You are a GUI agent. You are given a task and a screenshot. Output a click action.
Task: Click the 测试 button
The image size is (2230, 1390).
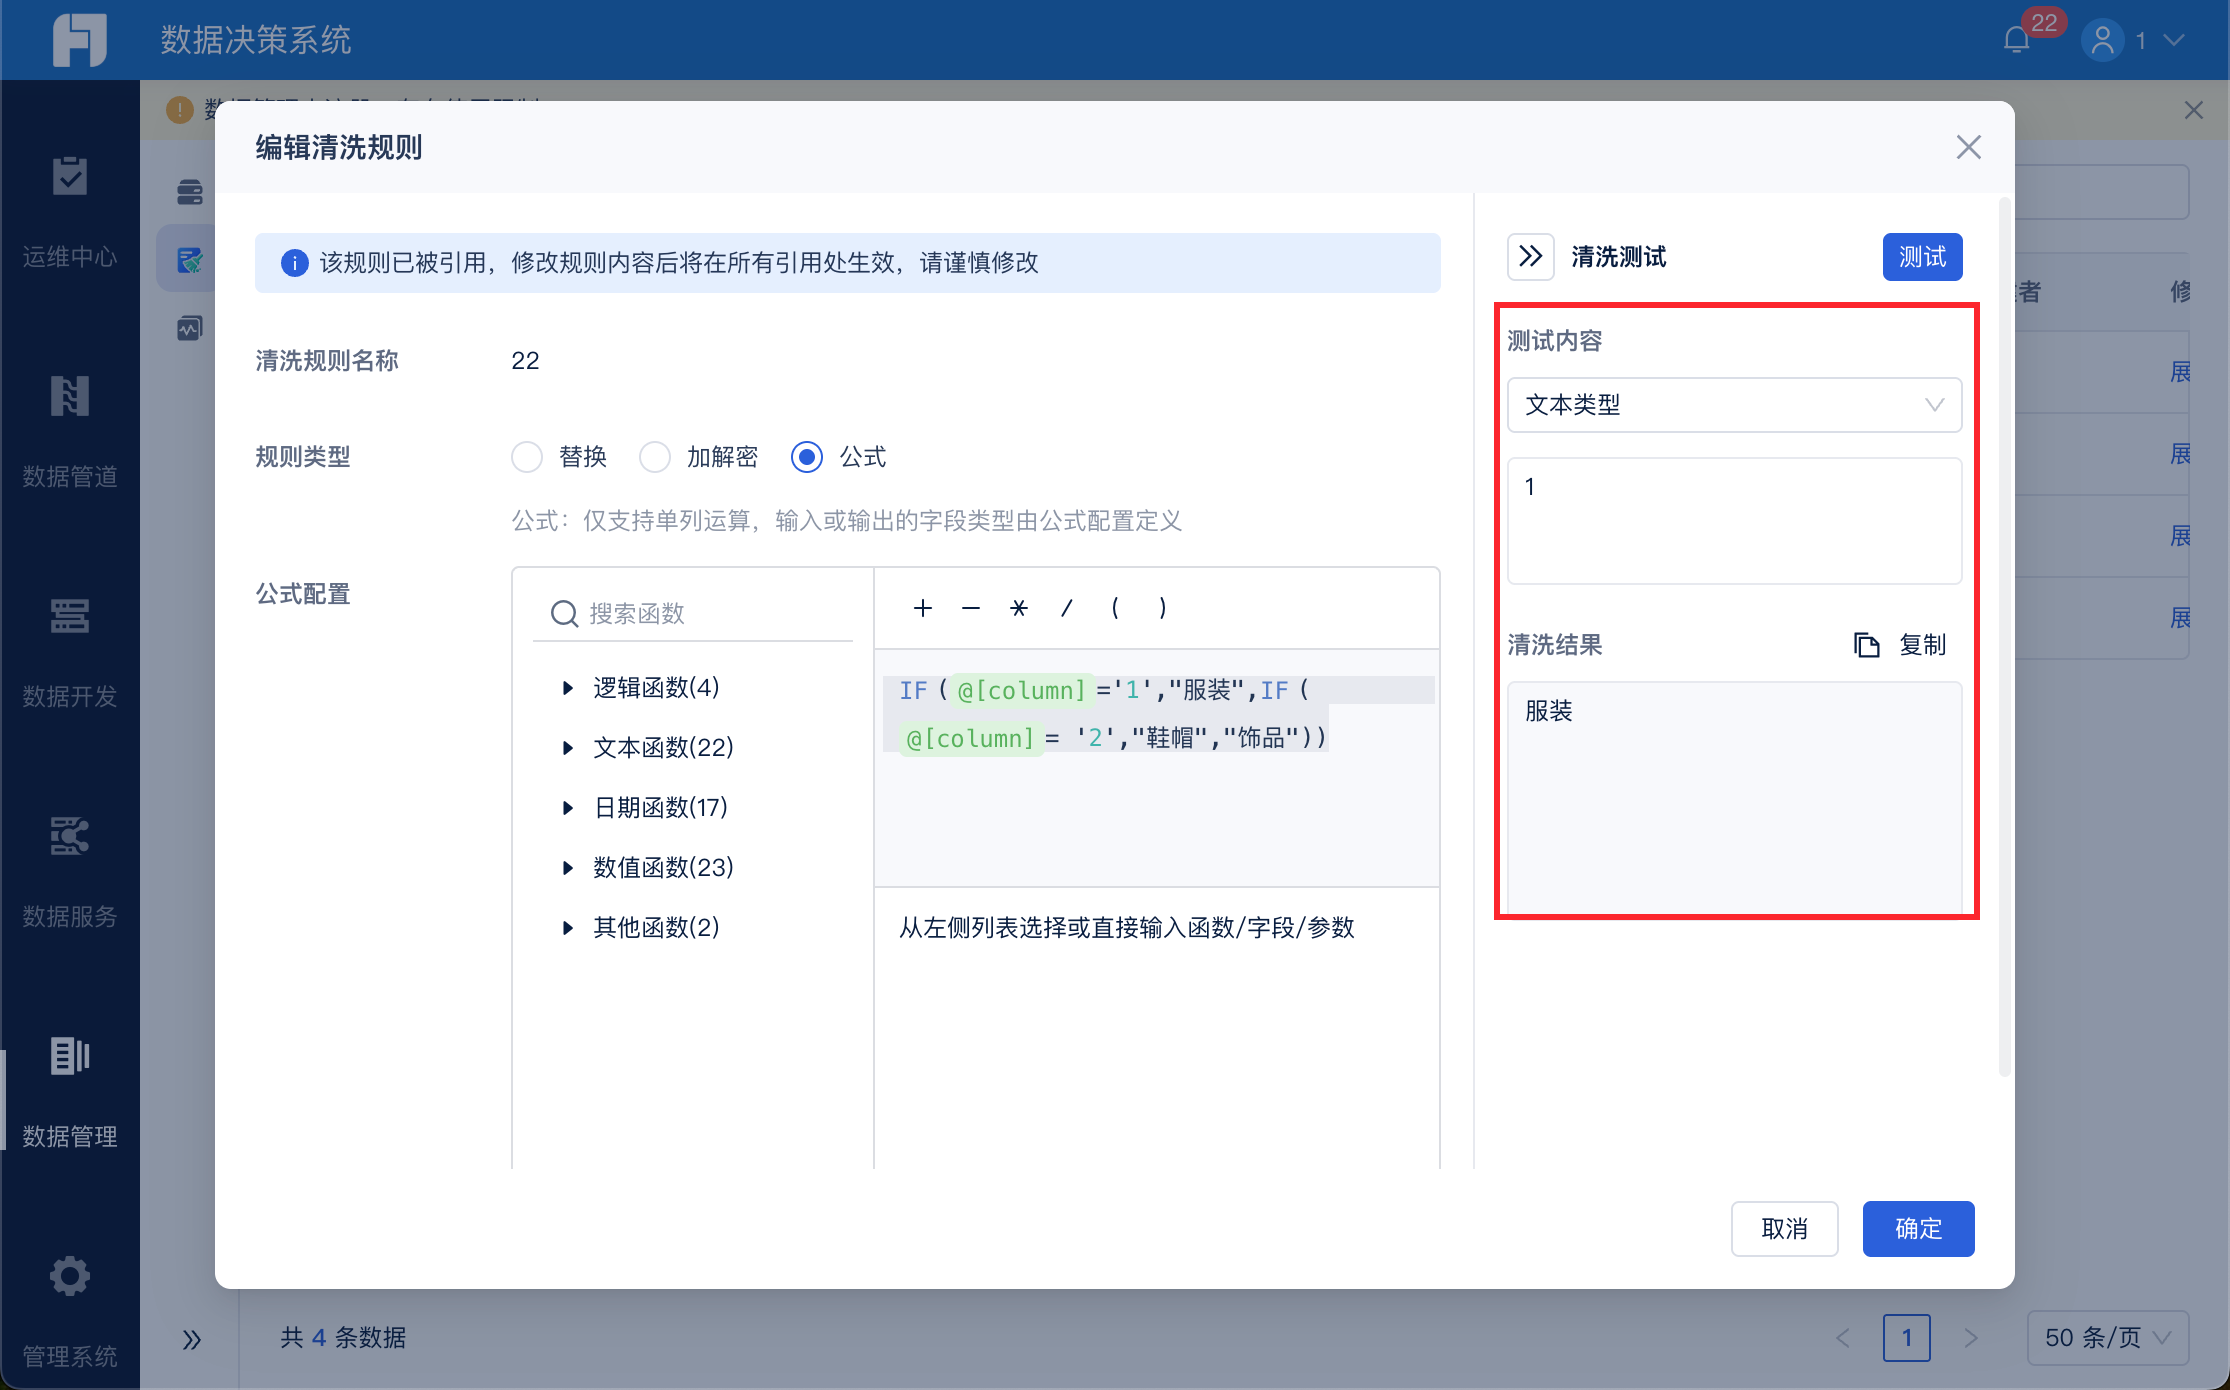pos(1921,257)
